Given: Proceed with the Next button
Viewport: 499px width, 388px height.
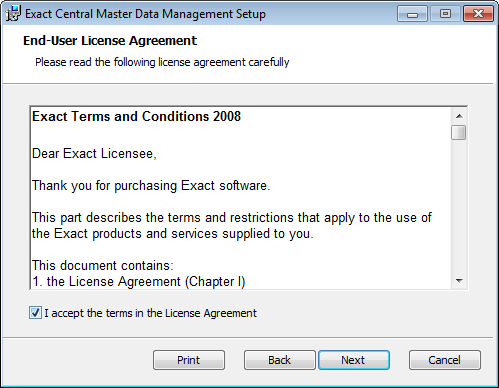Looking at the screenshot, I should pos(354,360).
